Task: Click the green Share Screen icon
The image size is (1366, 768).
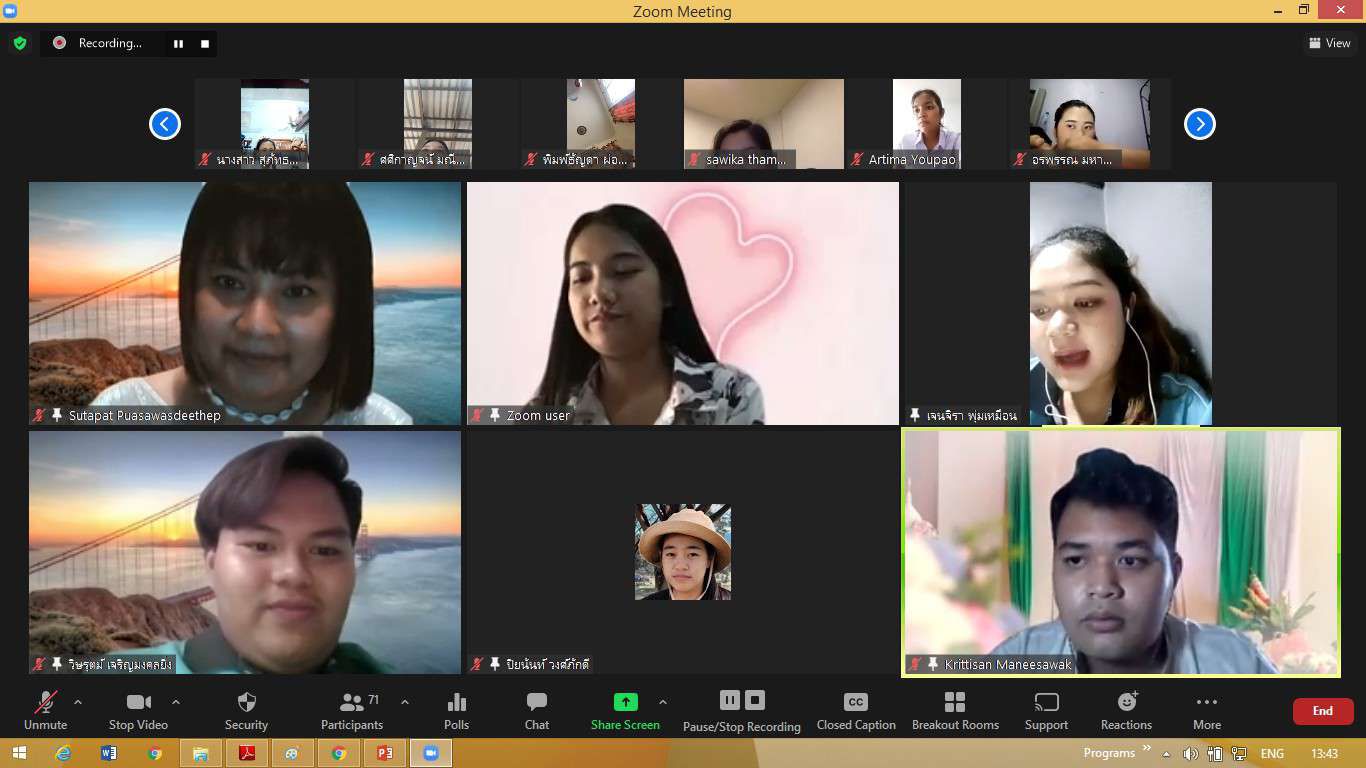Action: coord(625,702)
